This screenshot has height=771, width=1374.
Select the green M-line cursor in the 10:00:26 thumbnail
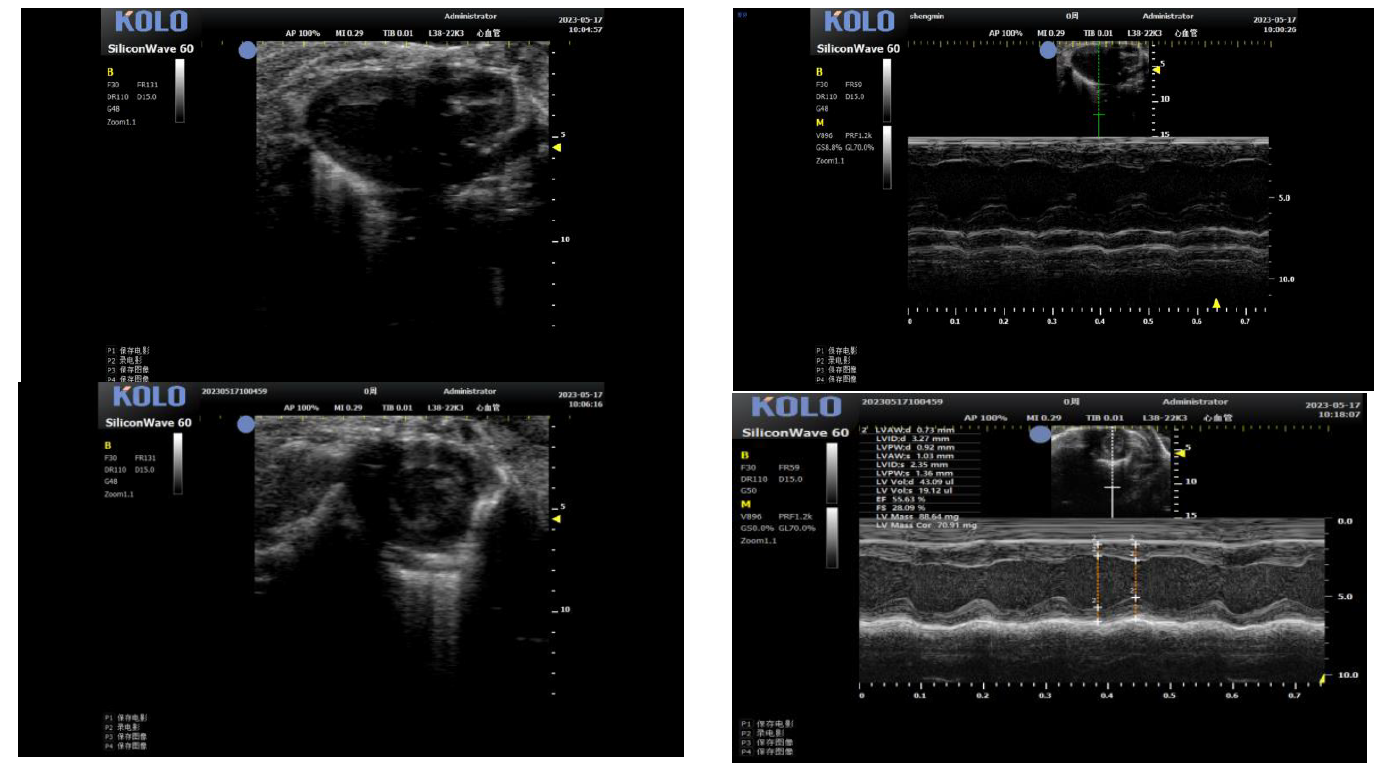1099,90
